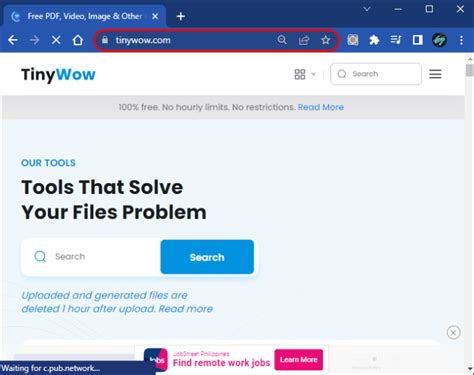
Task: Open a new browser tab
Action: point(181,16)
